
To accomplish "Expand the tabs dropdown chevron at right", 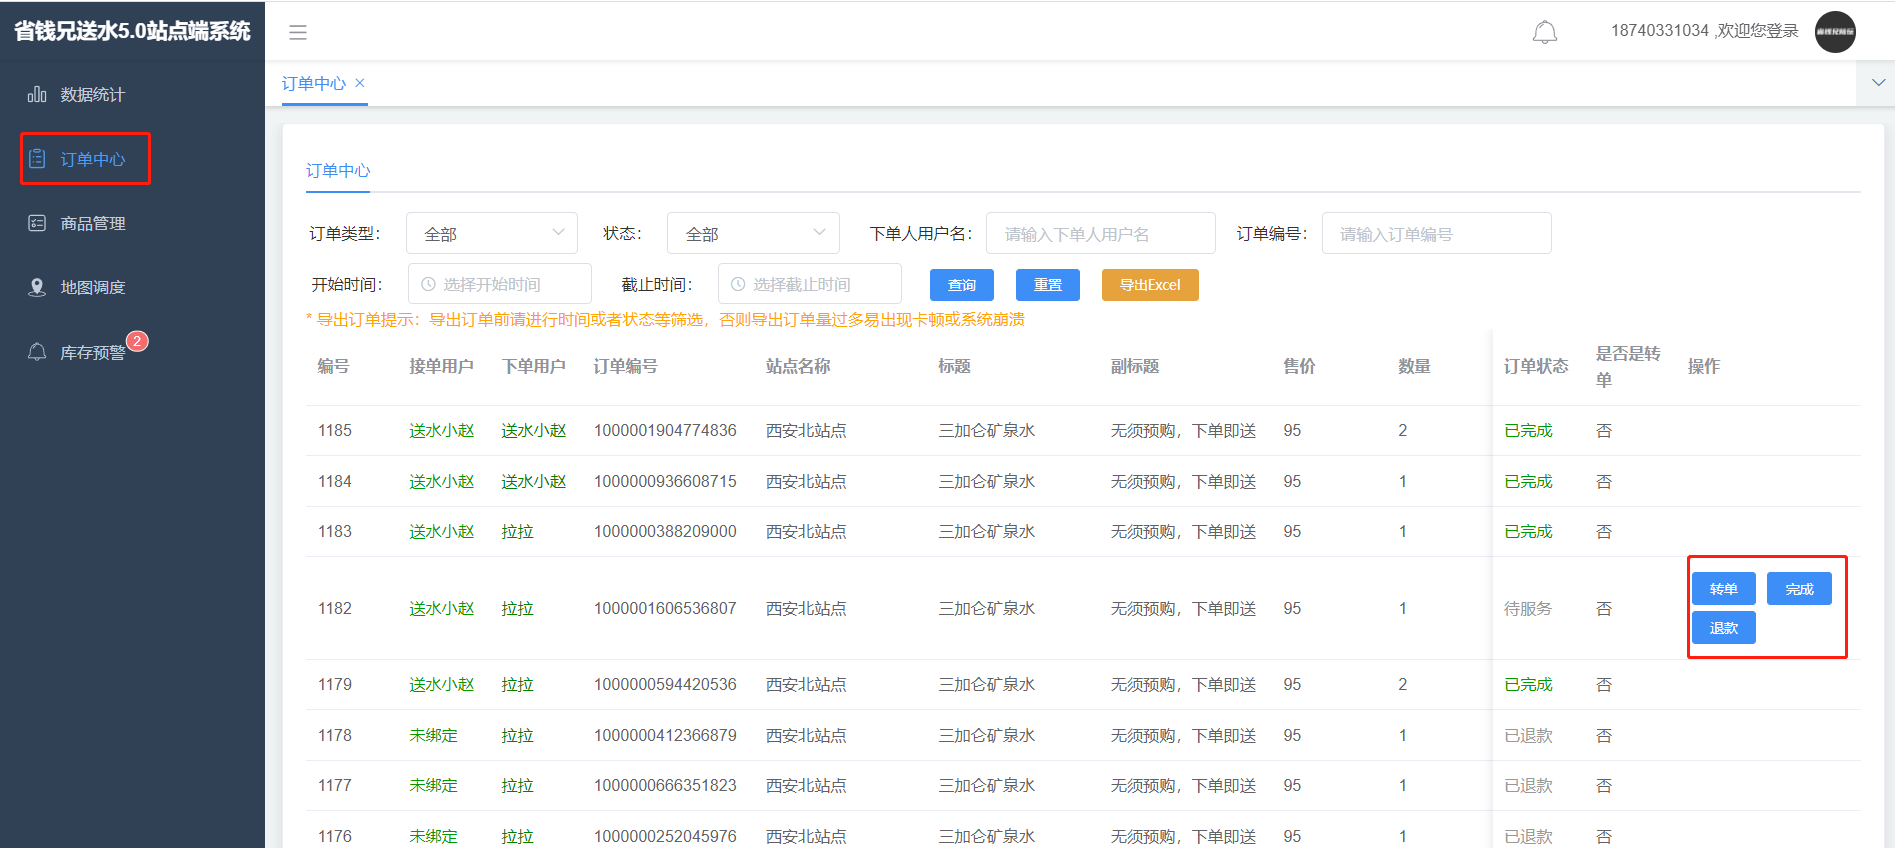I will coord(1877,83).
